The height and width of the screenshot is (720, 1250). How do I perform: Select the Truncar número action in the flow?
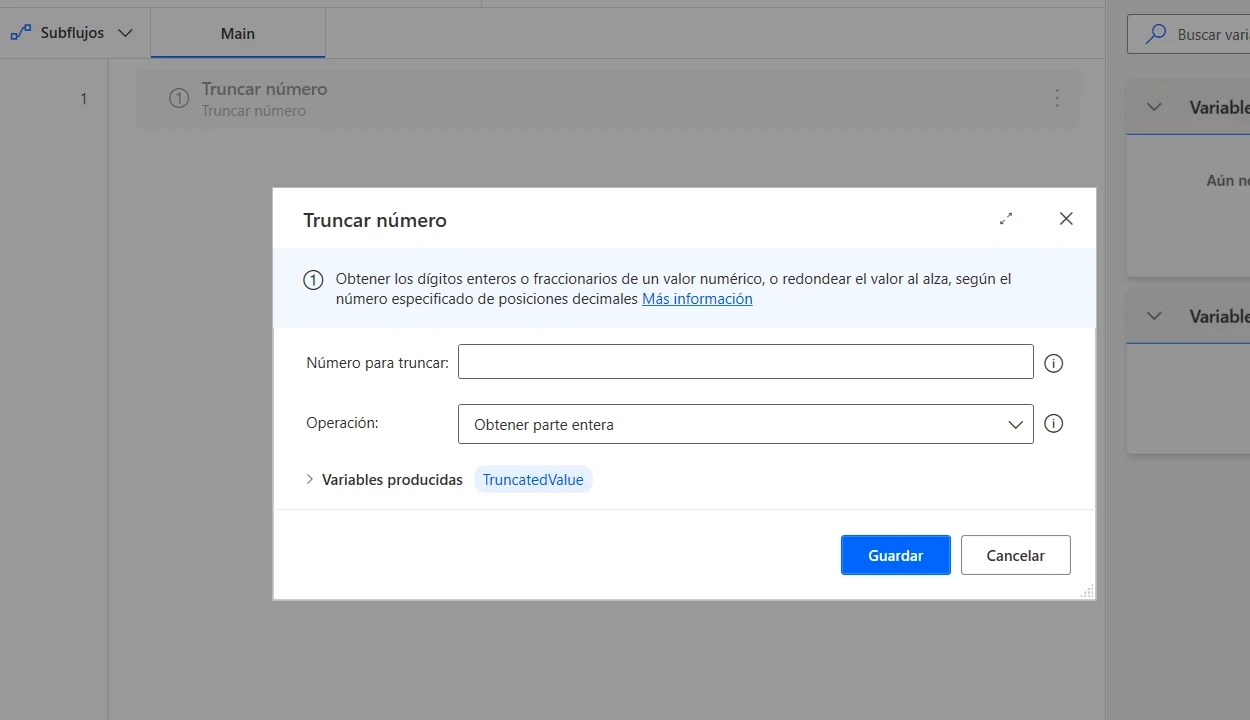click(x=608, y=99)
